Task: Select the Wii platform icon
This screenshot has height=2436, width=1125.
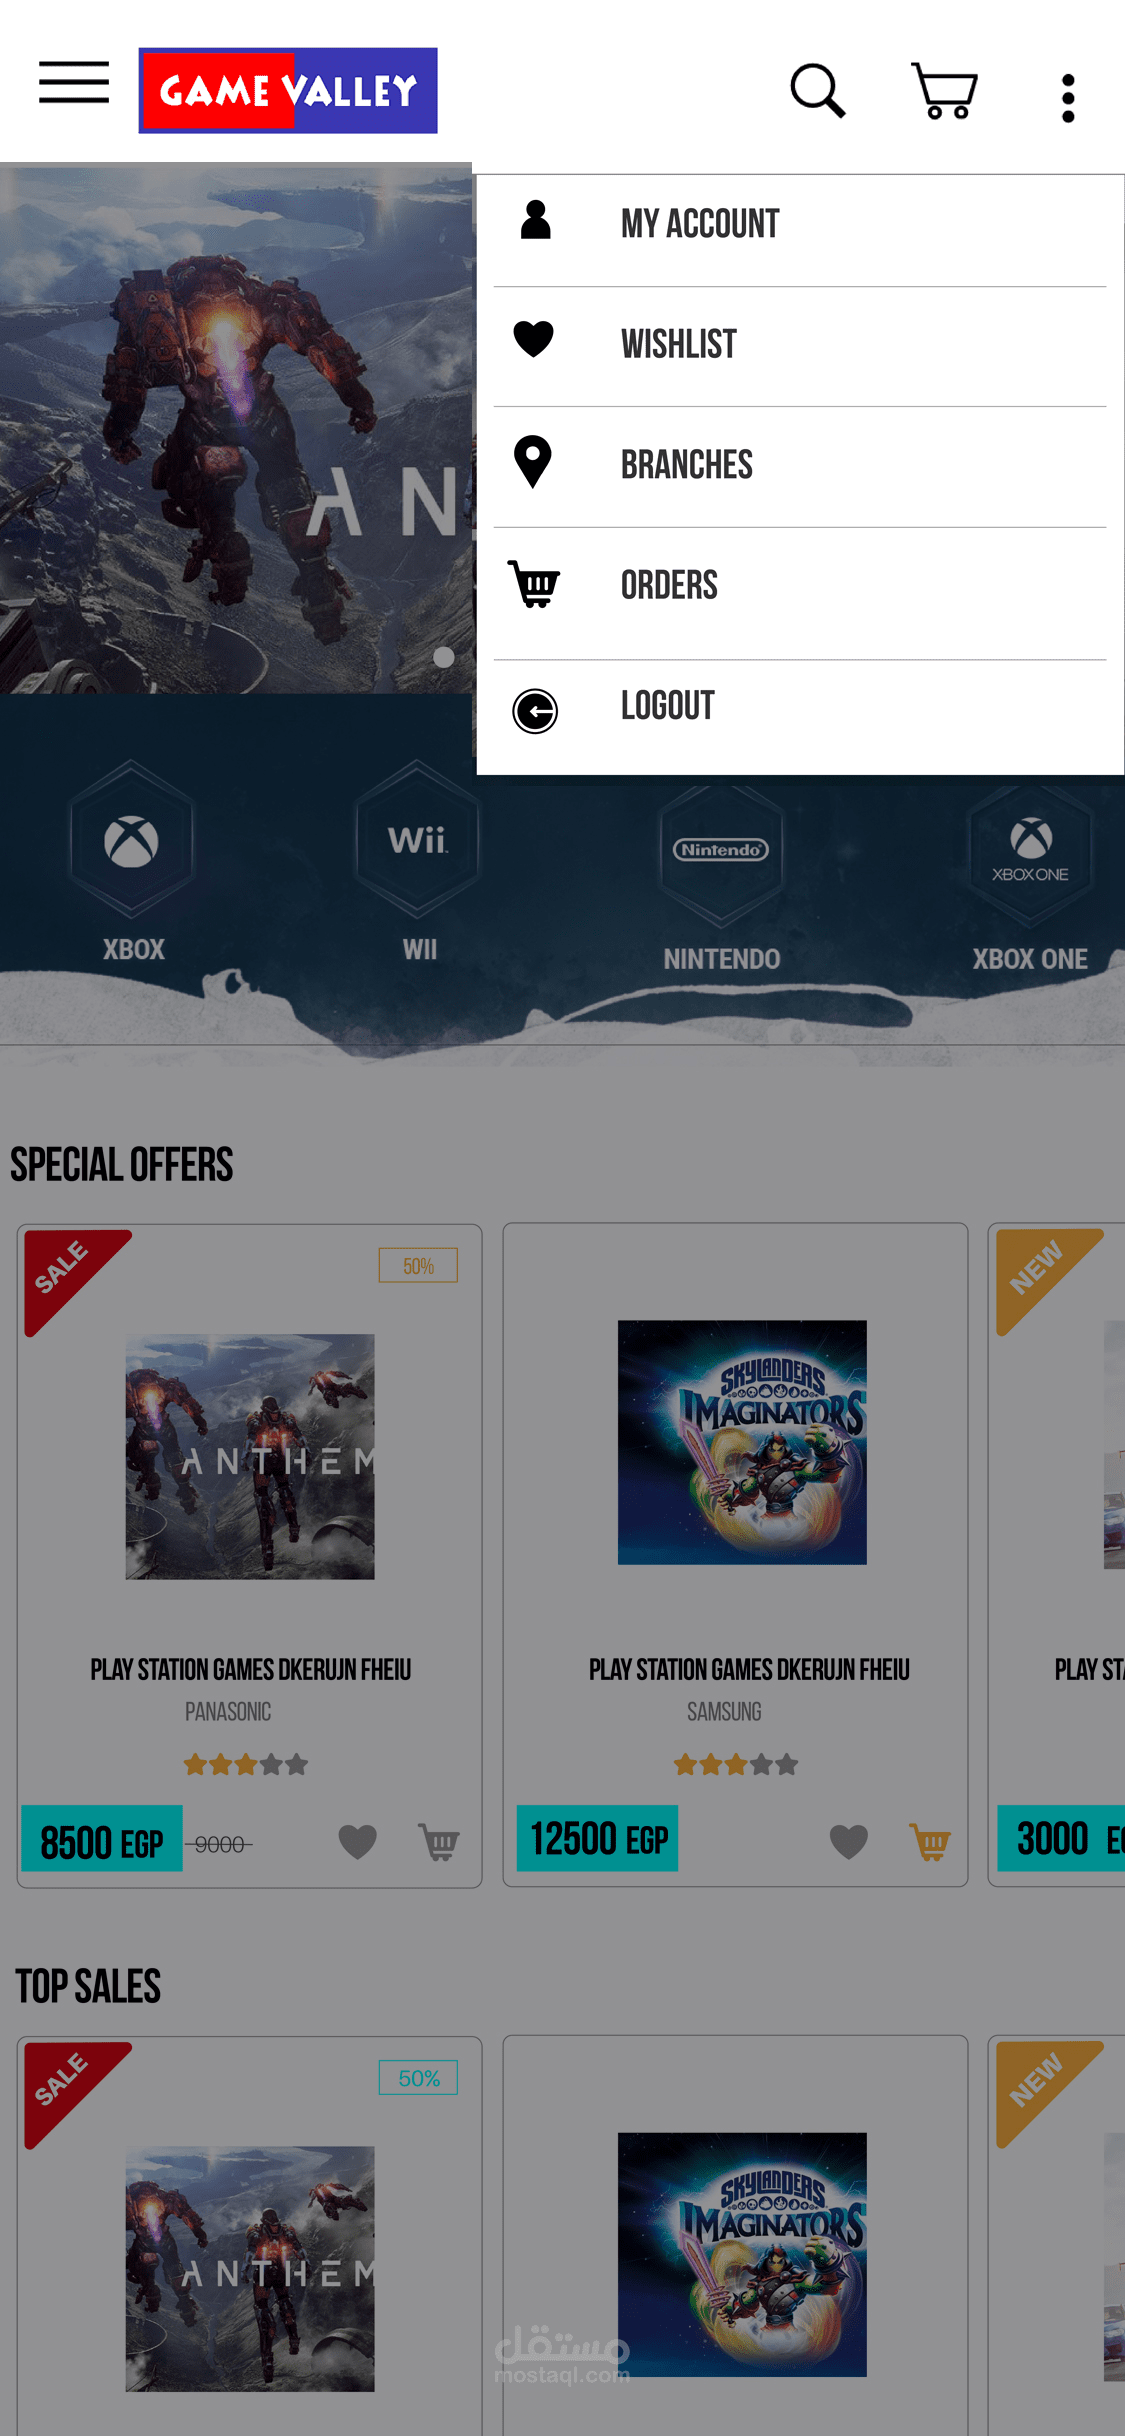Action: pos(418,862)
